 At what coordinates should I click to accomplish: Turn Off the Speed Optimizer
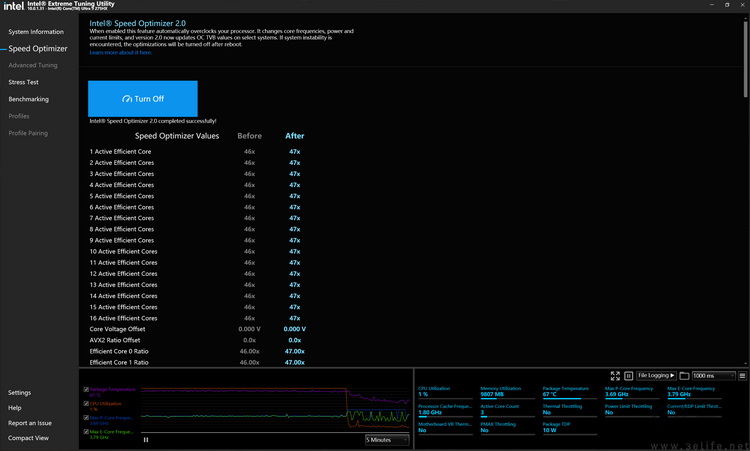143,99
